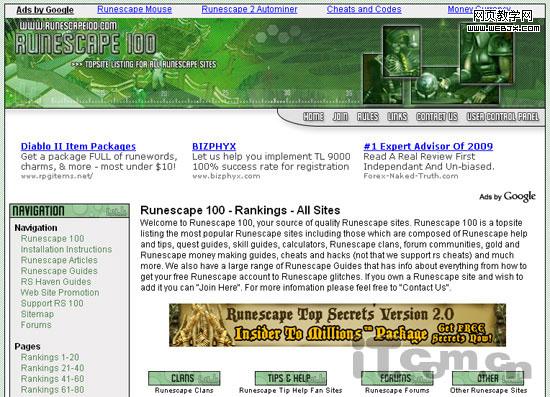550x397 pixels.
Task: Click the Runescape 100 site logo
Action: click(x=86, y=43)
